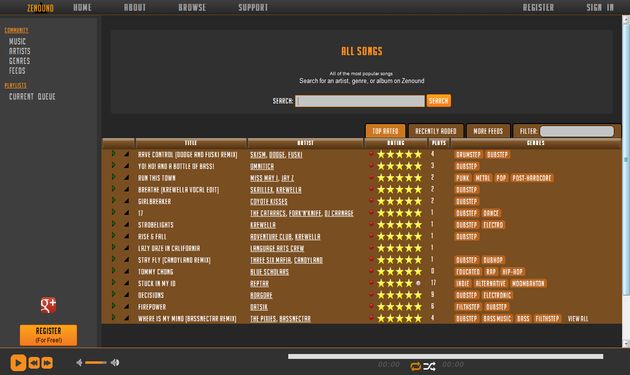Play the song Rave Control with its green arrow

(113, 154)
